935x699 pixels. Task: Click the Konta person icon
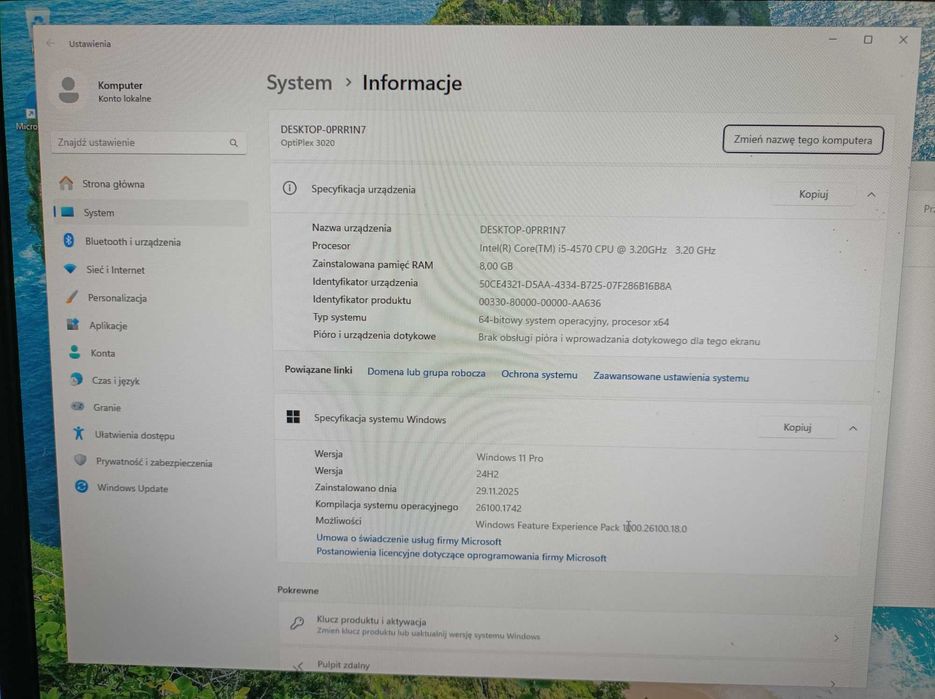[x=75, y=352]
